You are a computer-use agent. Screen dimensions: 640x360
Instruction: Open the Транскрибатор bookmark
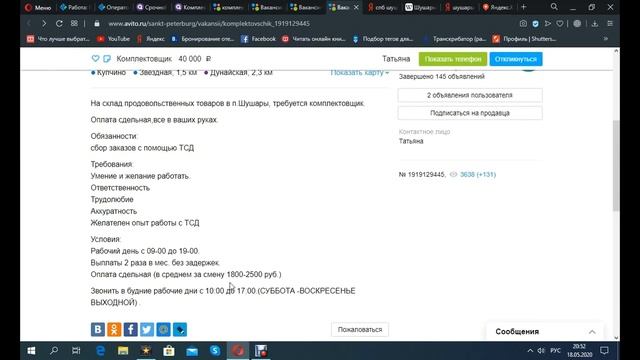[454, 39]
